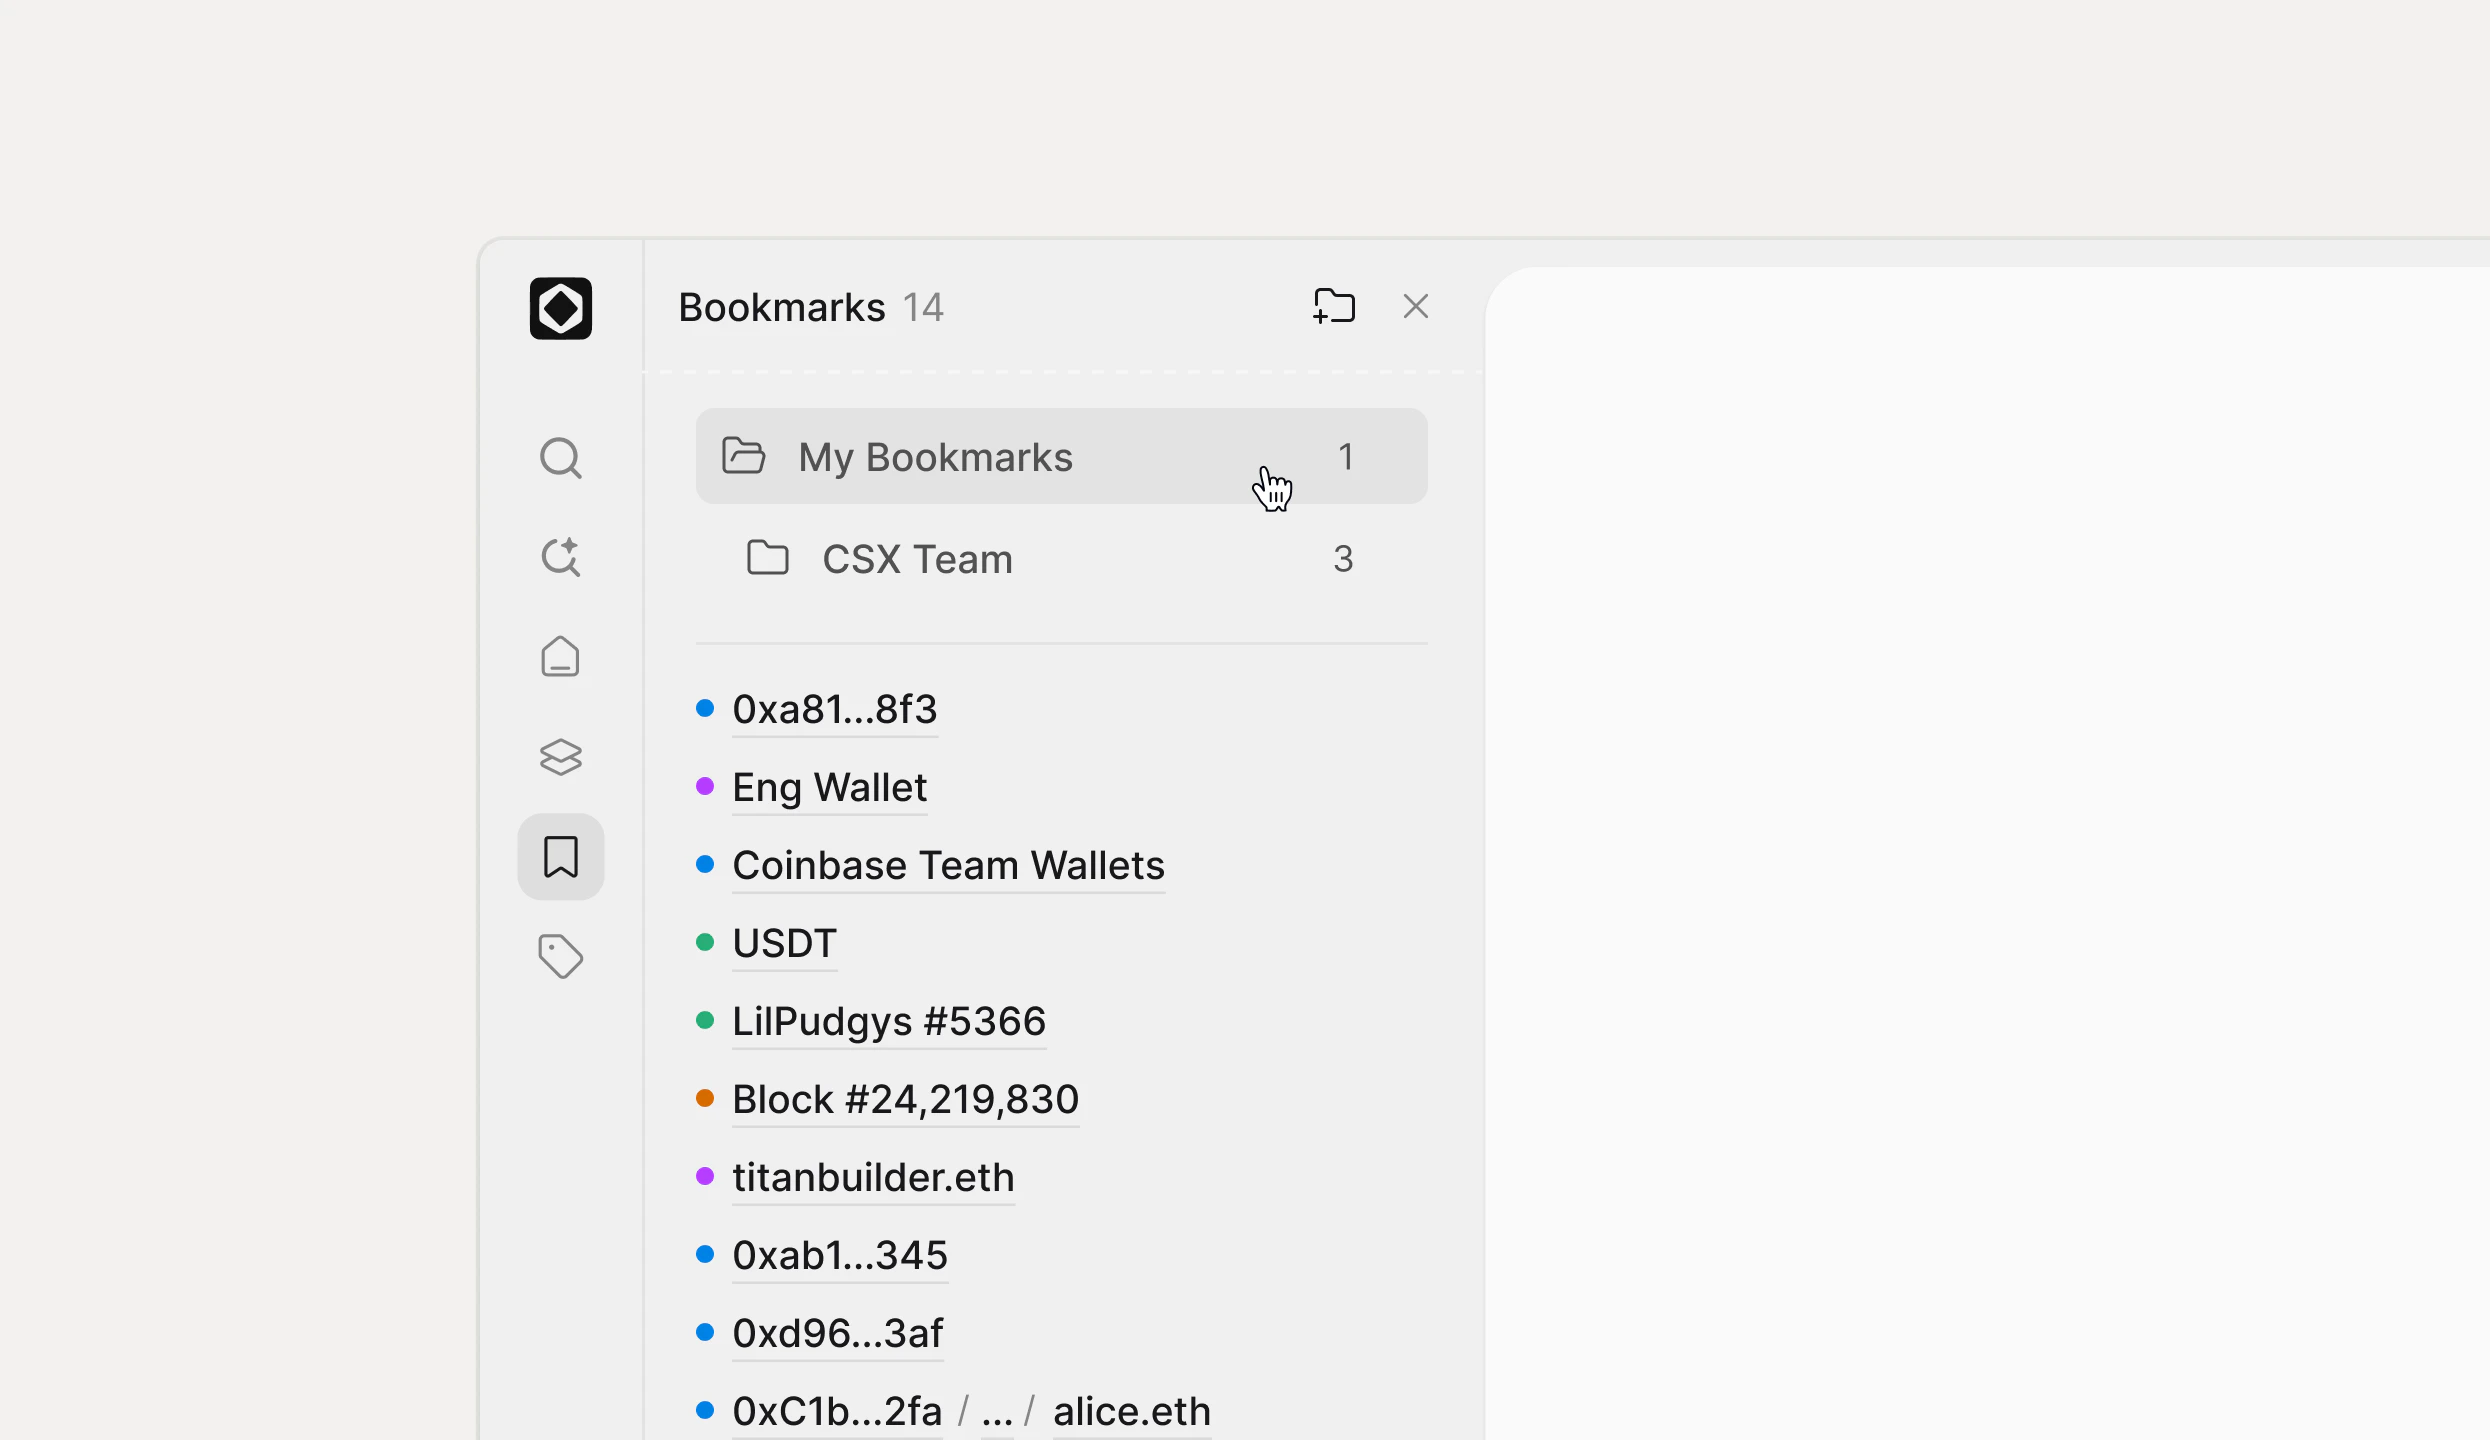The height and width of the screenshot is (1440, 2490).
Task: Click the app logo at top left
Action: point(560,308)
